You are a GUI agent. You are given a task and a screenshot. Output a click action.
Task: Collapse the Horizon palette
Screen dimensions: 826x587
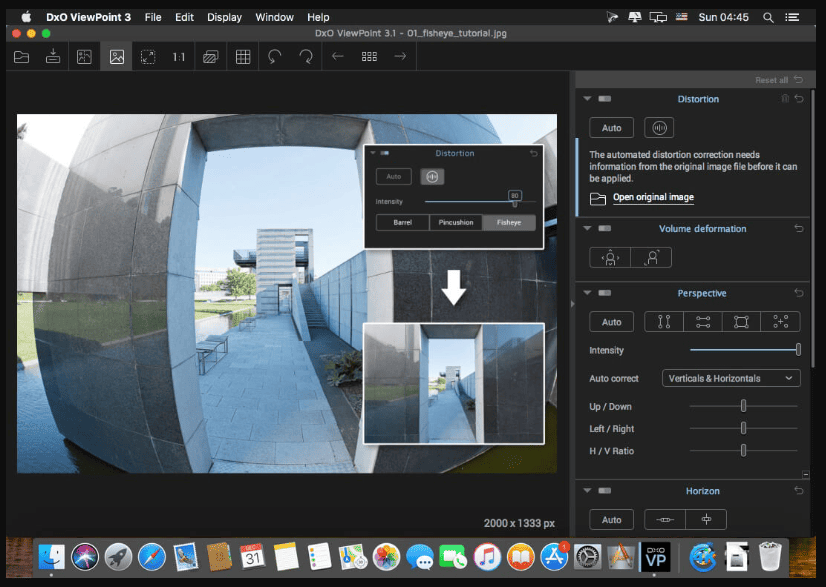(587, 491)
